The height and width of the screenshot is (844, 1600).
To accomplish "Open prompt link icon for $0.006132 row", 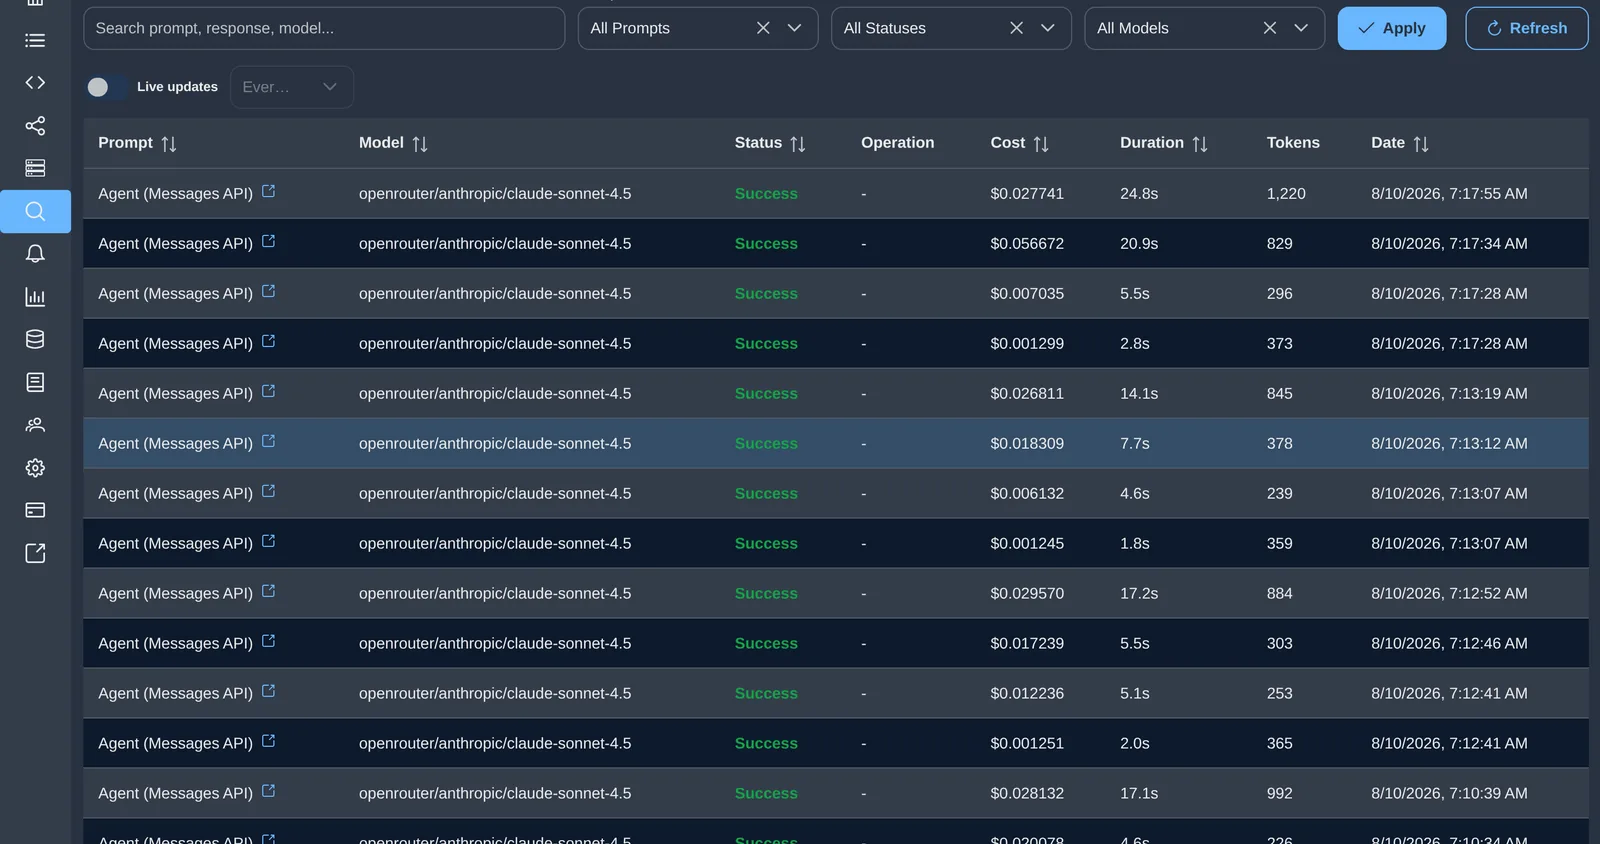I will (268, 491).
